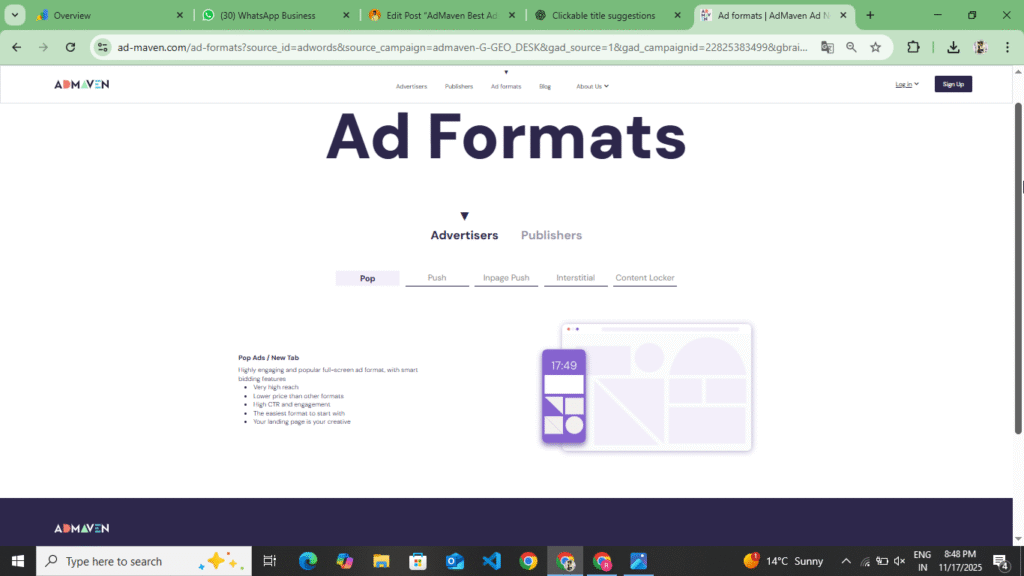Open the tab search chevron
This screenshot has height=576, width=1024.
14,15
